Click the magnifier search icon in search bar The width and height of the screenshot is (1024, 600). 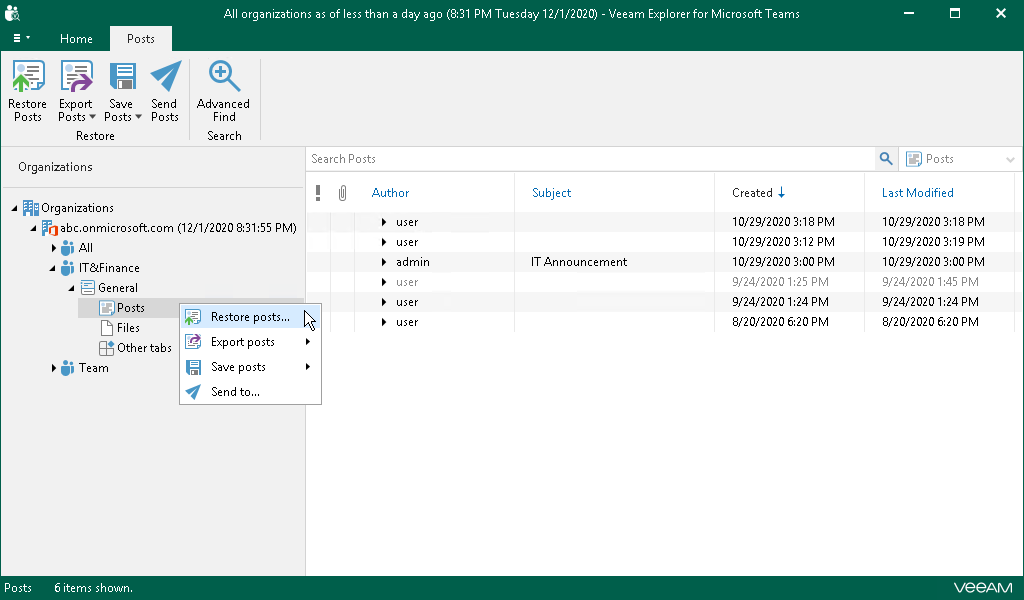click(x=885, y=159)
